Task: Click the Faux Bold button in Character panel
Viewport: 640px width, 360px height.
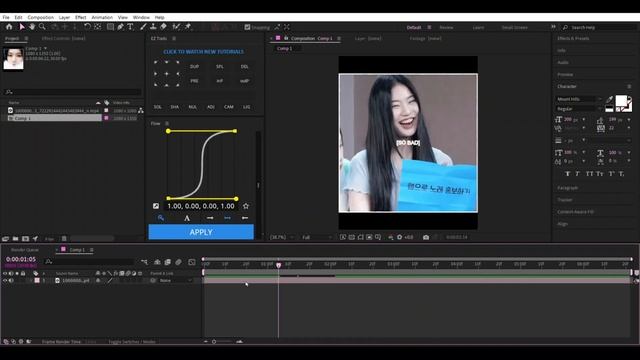Action: pos(567,174)
